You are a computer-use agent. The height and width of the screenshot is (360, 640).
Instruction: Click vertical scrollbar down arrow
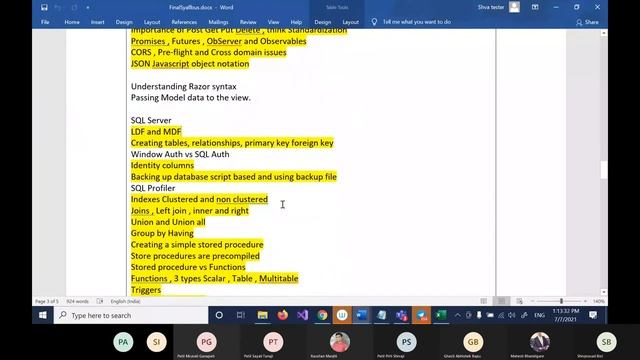tap(604, 292)
